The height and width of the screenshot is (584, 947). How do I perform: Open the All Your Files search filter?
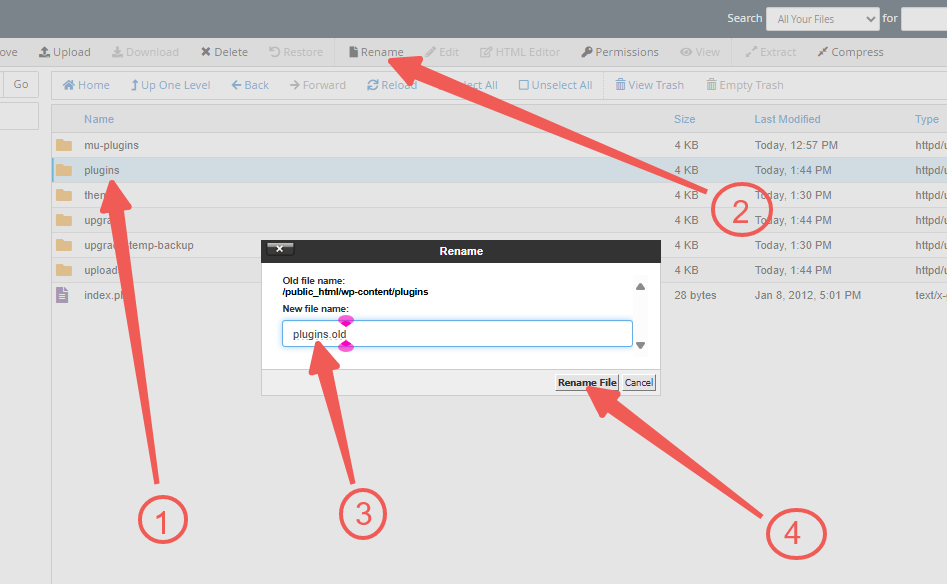(822, 18)
